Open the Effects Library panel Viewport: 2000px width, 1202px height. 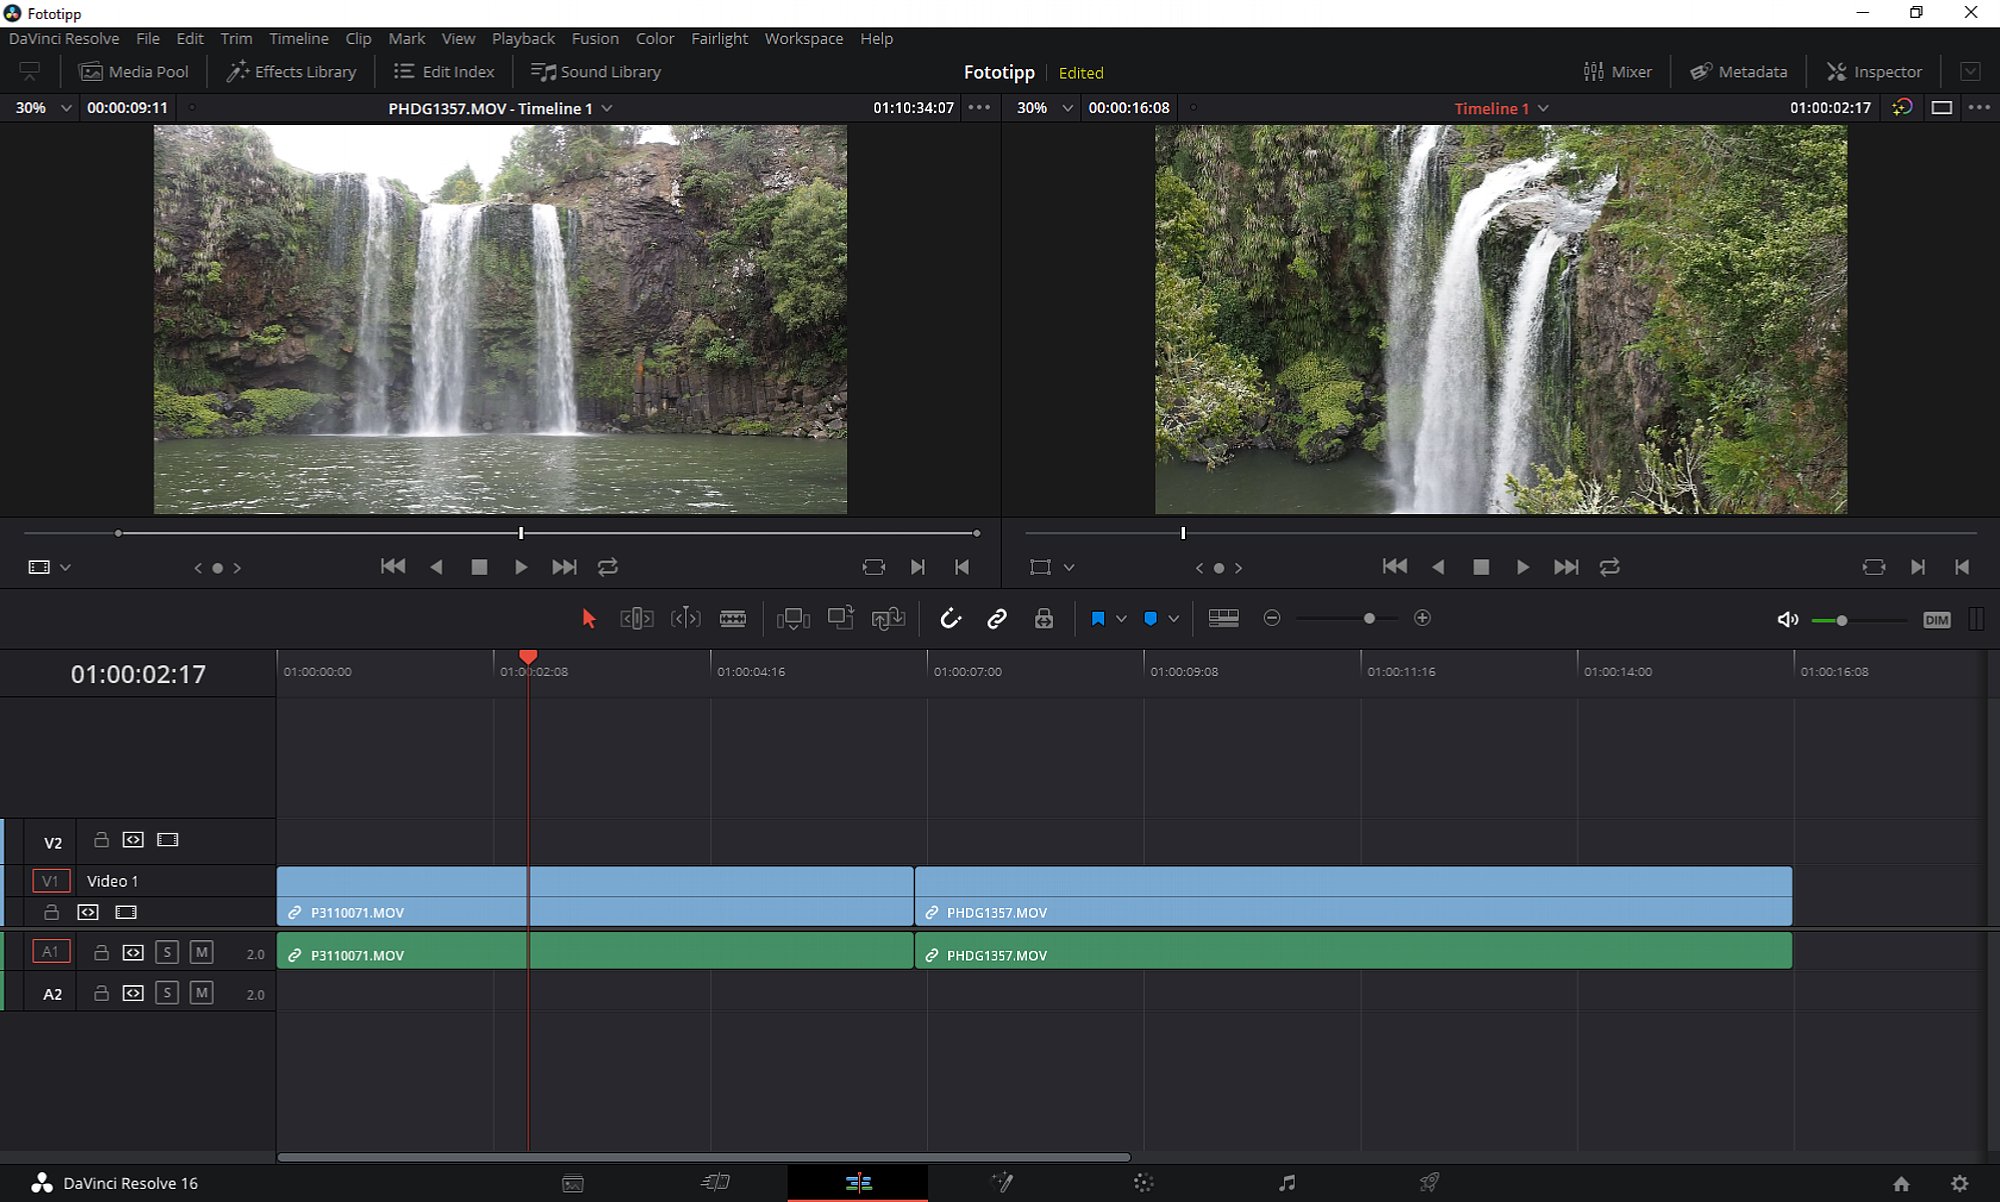tap(291, 72)
